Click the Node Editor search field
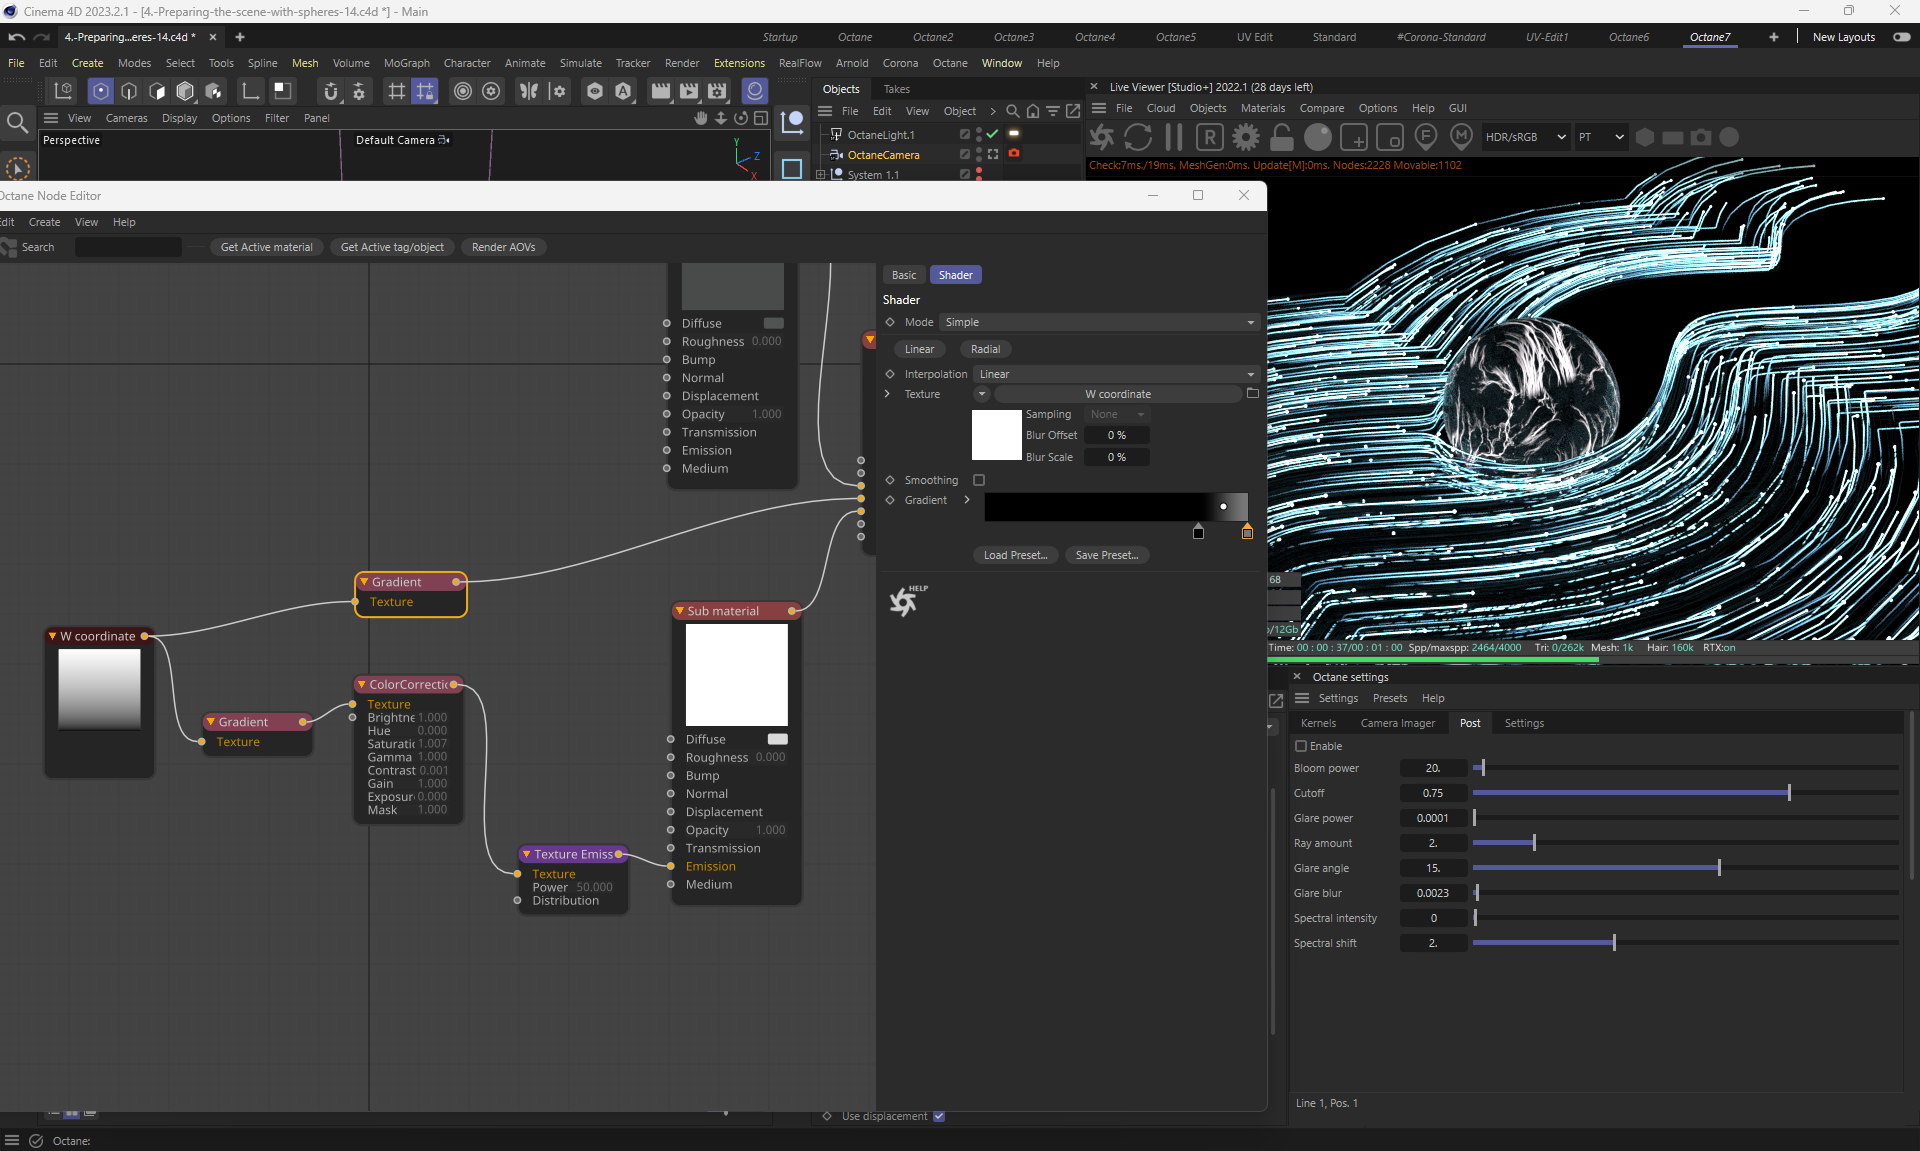 pyautogui.click(x=128, y=247)
